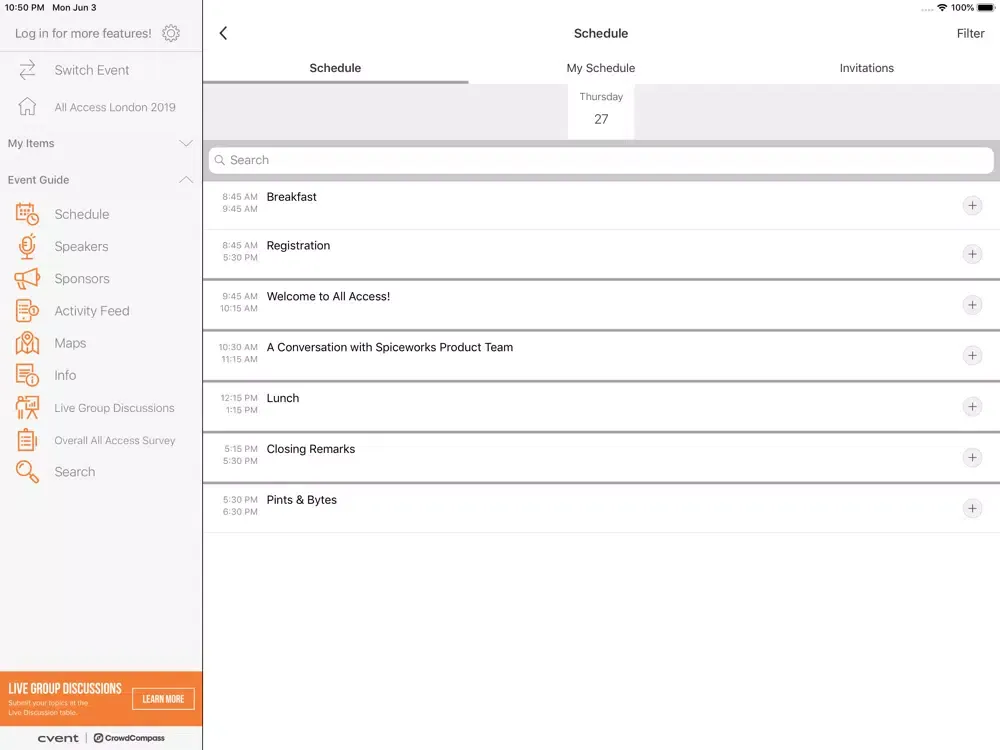Open settings gear in sidebar header

coord(171,33)
